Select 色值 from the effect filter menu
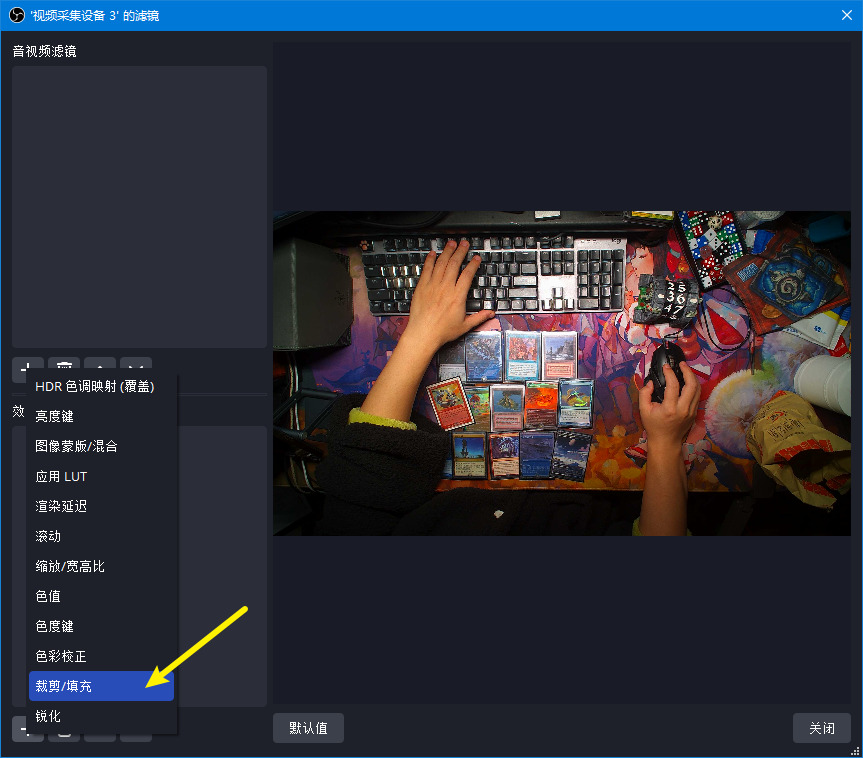 (101, 596)
